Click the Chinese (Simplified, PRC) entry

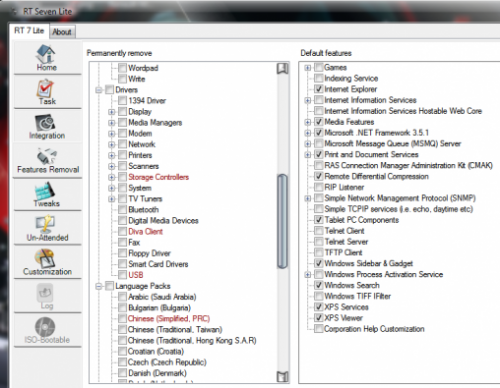(x=169, y=319)
